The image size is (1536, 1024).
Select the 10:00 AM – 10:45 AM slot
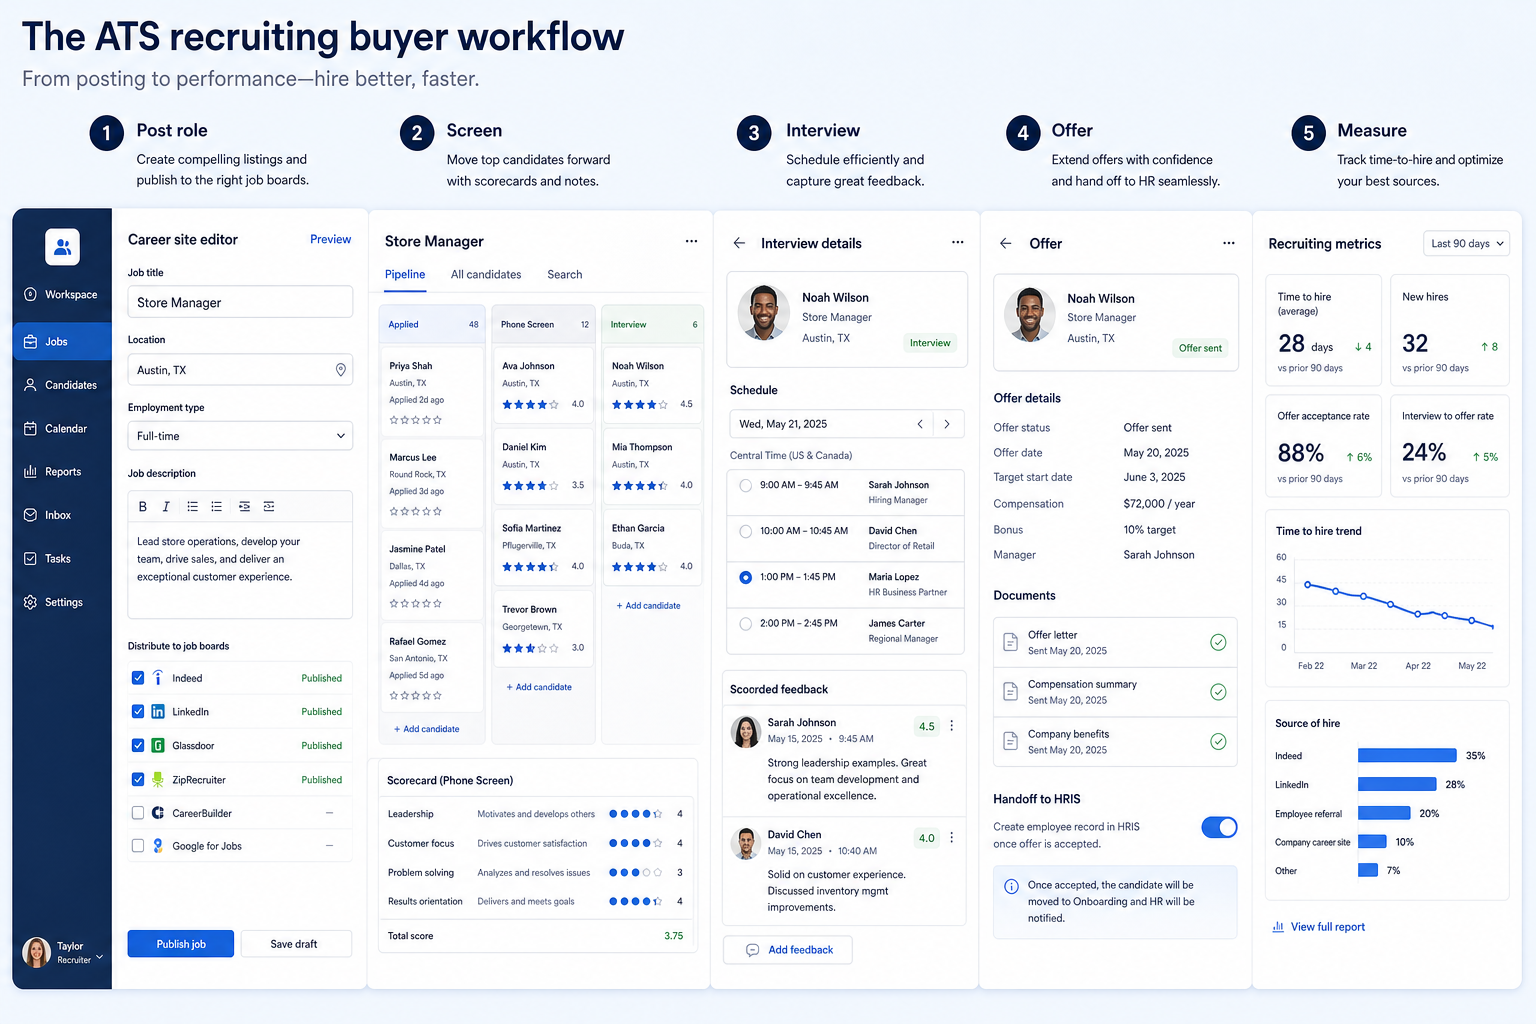(745, 532)
